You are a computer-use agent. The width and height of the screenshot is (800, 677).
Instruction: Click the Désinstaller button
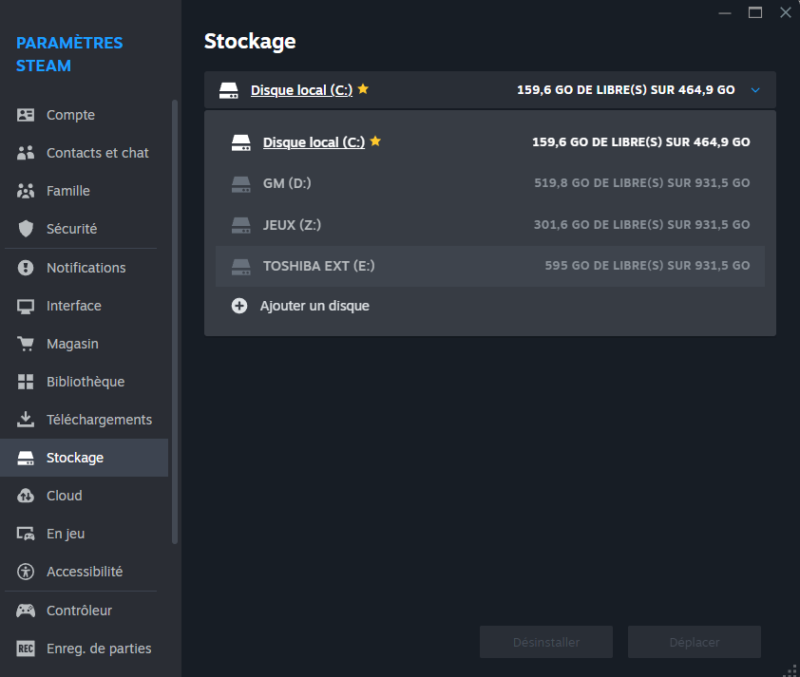(546, 642)
